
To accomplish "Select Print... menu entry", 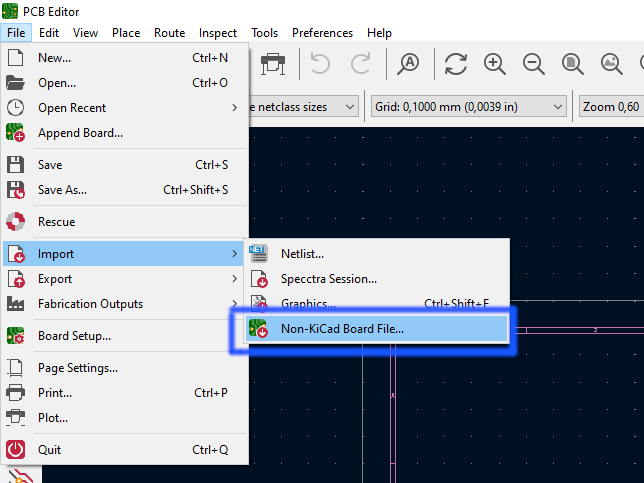I will [124, 393].
